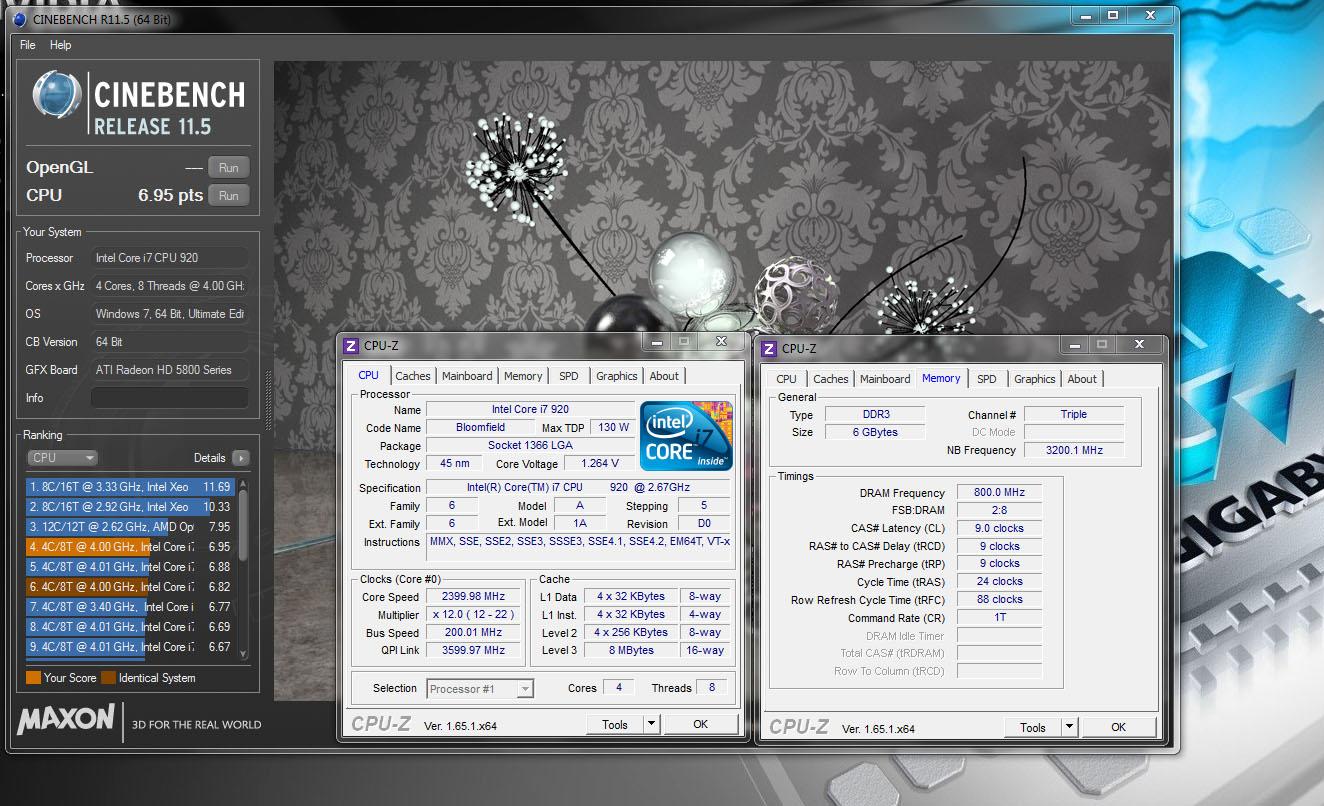Select ranking entry 9 scoring 6.67
The height and width of the screenshot is (806, 1324).
[x=130, y=647]
